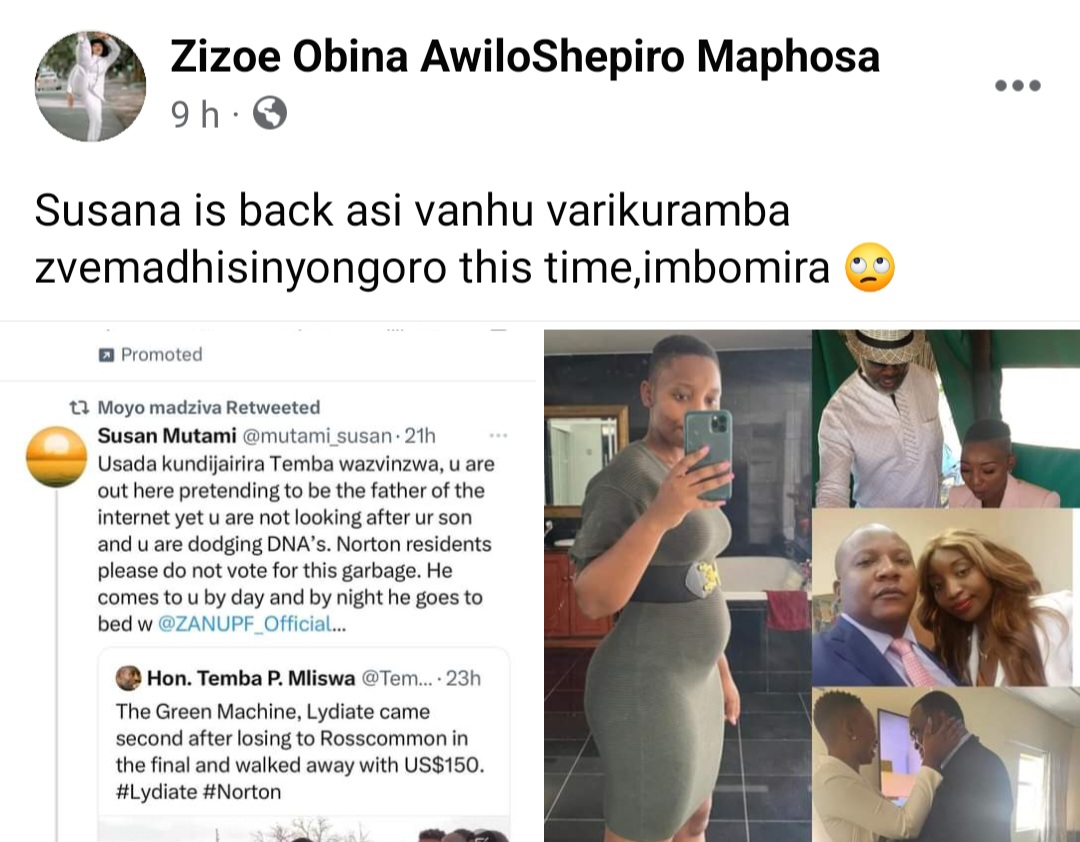Open the tweet's three-dot more menu

pyautogui.click(x=498, y=435)
